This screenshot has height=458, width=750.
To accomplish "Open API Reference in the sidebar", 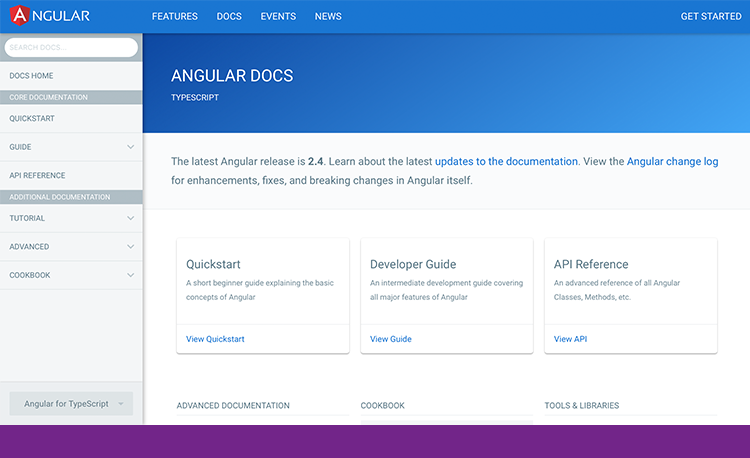I will click(x=71, y=175).
